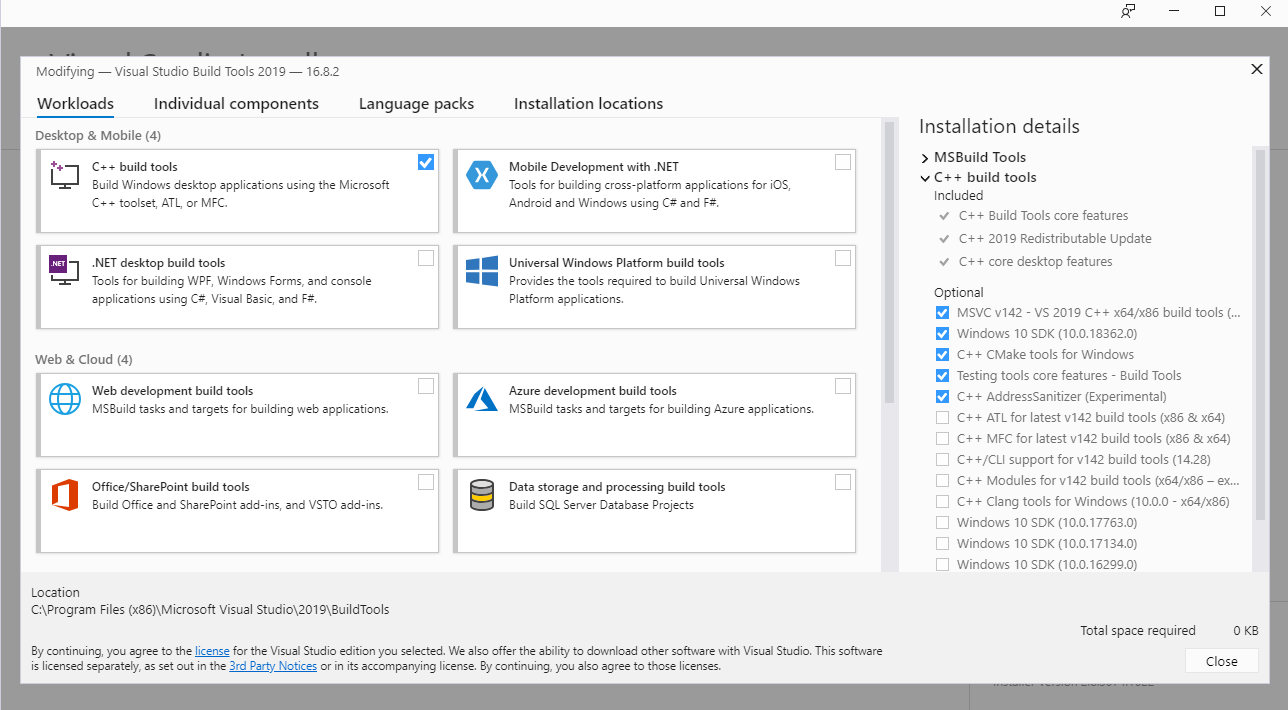Disable Windows 10 SDK (10.0.18362.0)
This screenshot has width=1288, height=710.
pyautogui.click(x=942, y=333)
